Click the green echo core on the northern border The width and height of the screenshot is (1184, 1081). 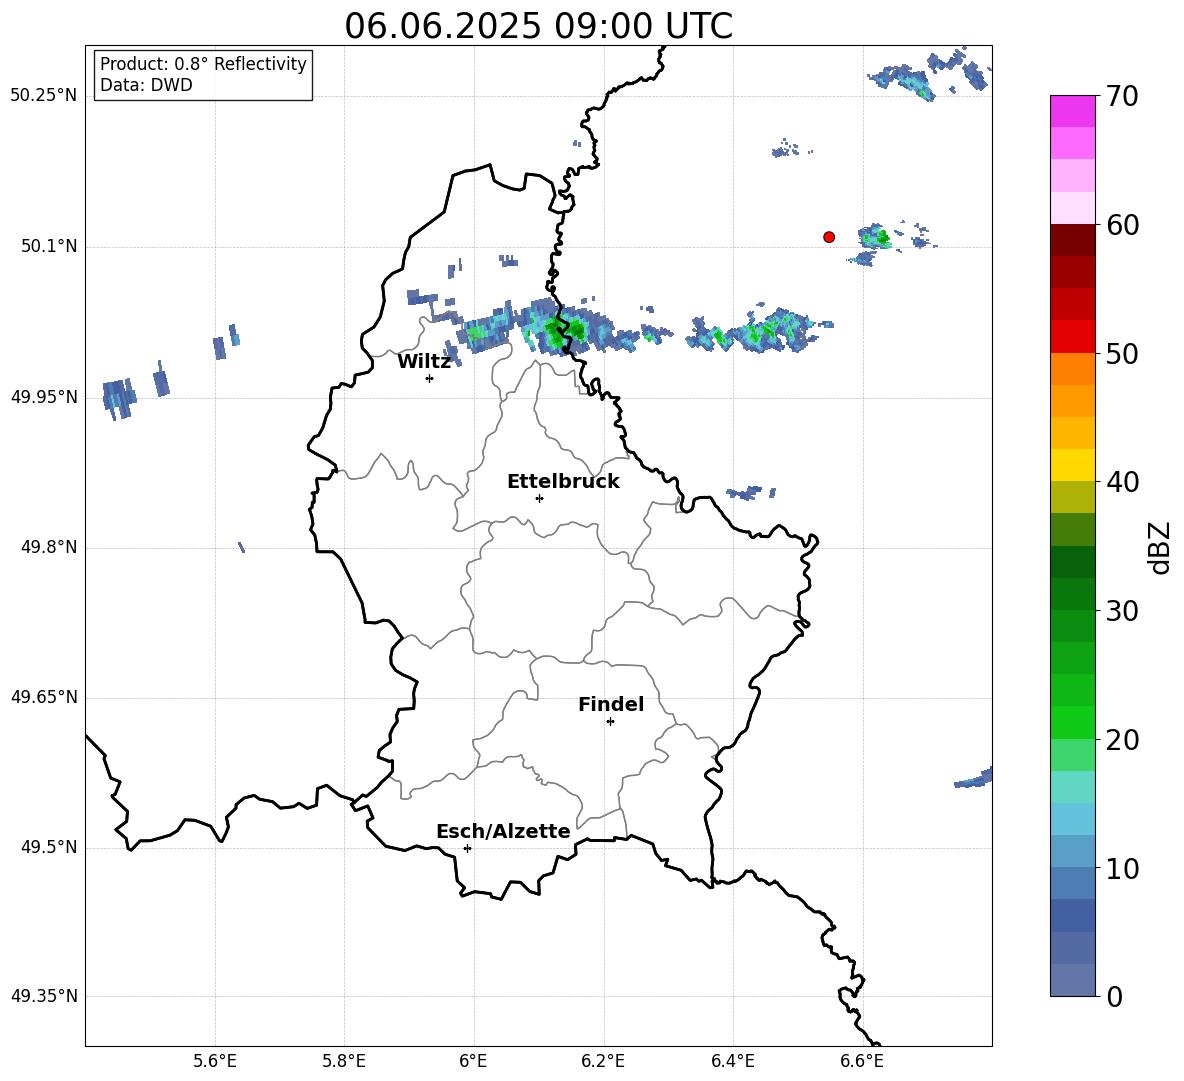pyautogui.click(x=563, y=331)
